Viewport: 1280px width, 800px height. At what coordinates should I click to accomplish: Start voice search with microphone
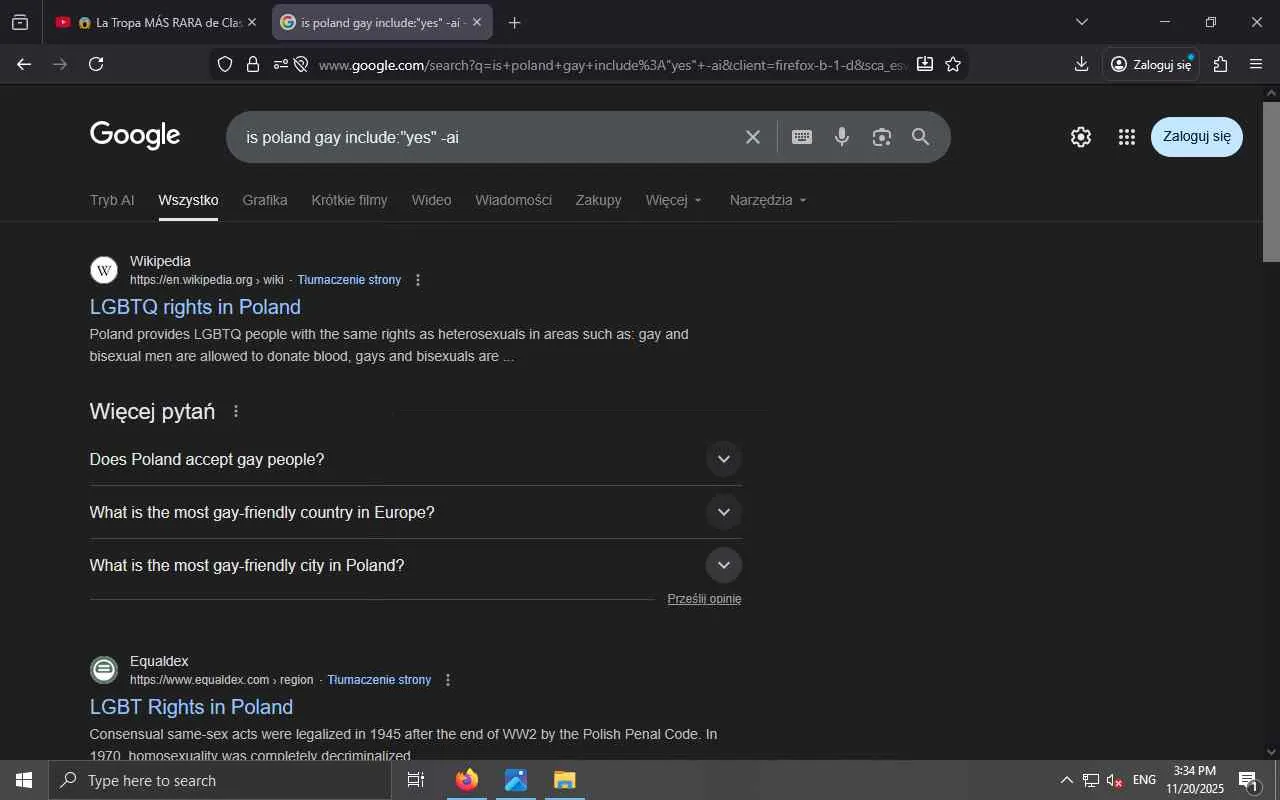click(842, 137)
